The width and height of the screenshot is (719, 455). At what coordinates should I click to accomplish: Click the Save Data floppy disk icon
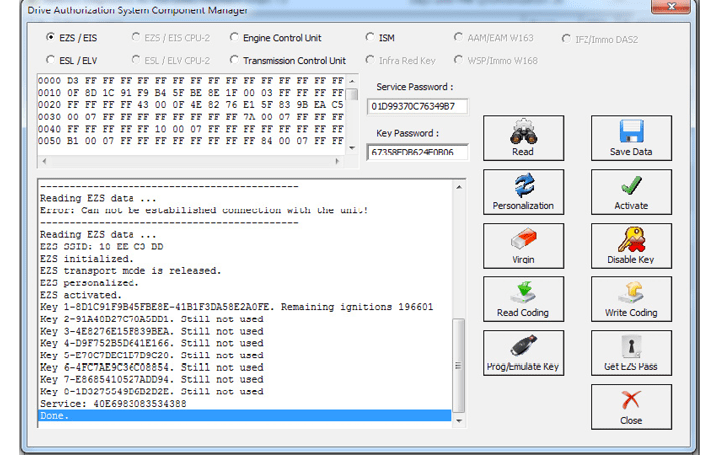(x=630, y=133)
